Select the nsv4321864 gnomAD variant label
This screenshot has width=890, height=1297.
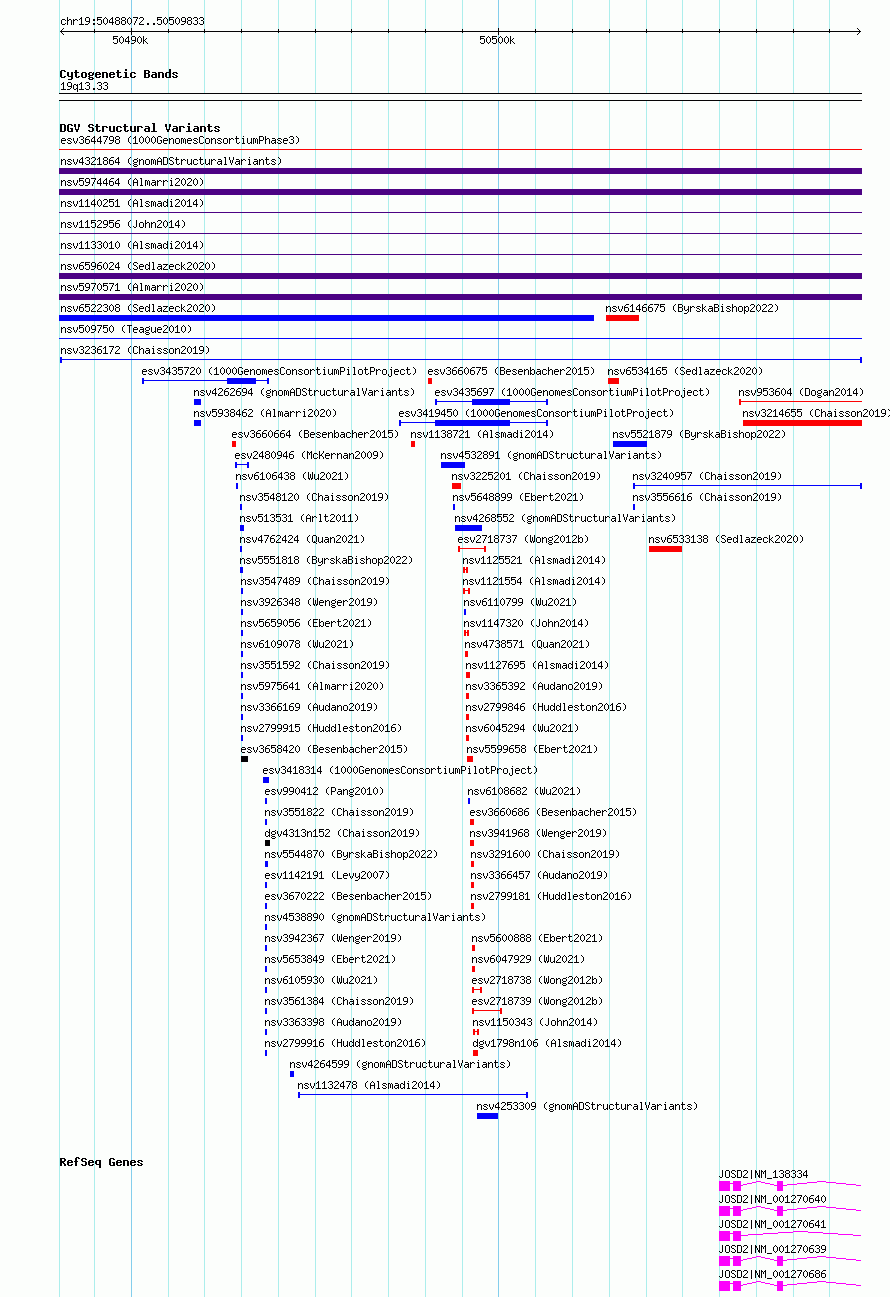[171, 161]
